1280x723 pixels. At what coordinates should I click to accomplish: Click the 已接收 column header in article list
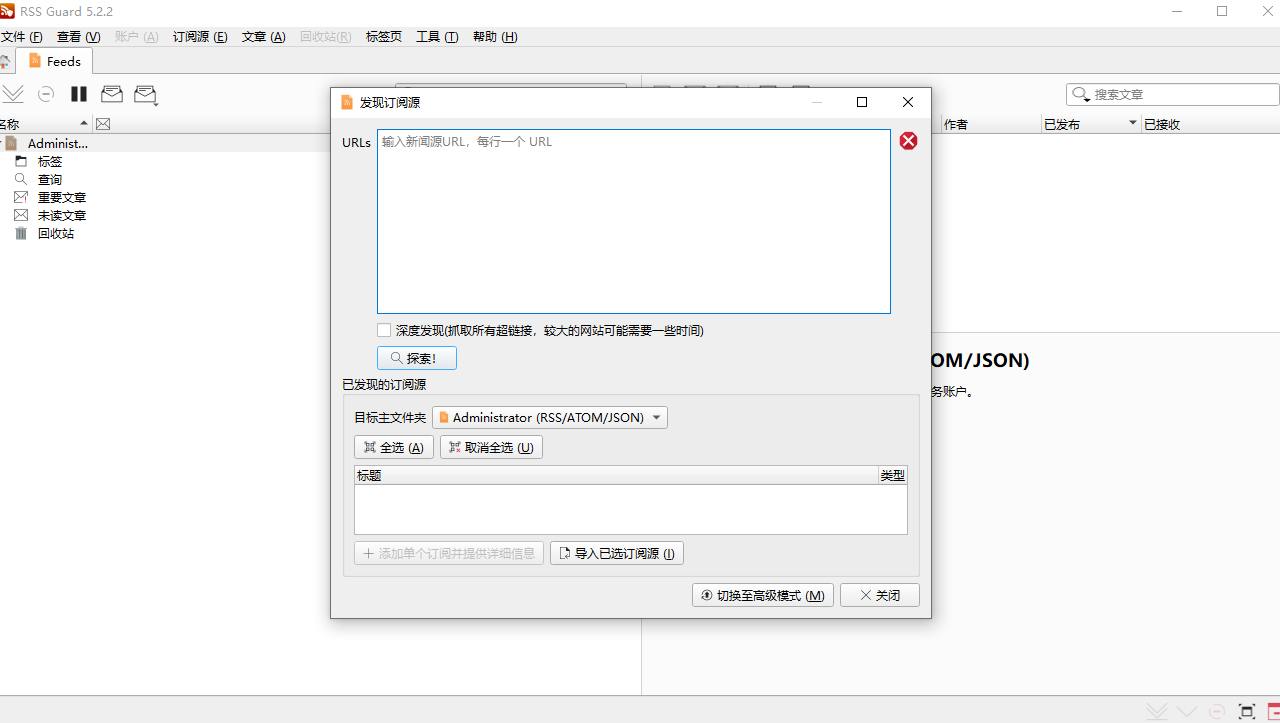click(x=1210, y=124)
